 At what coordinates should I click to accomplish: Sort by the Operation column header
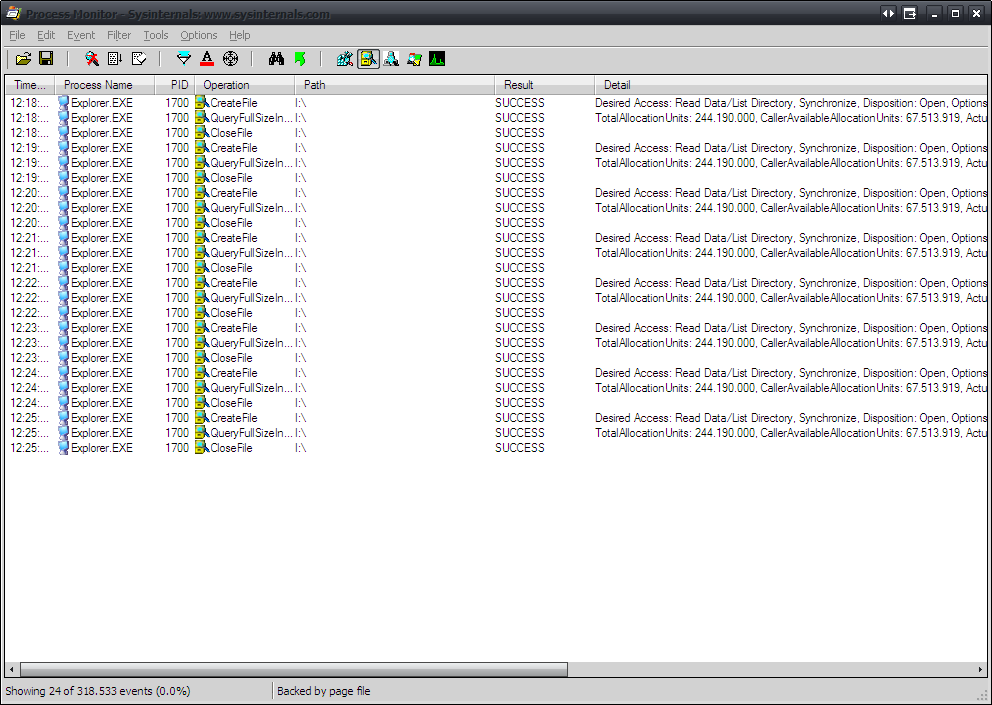pos(245,85)
